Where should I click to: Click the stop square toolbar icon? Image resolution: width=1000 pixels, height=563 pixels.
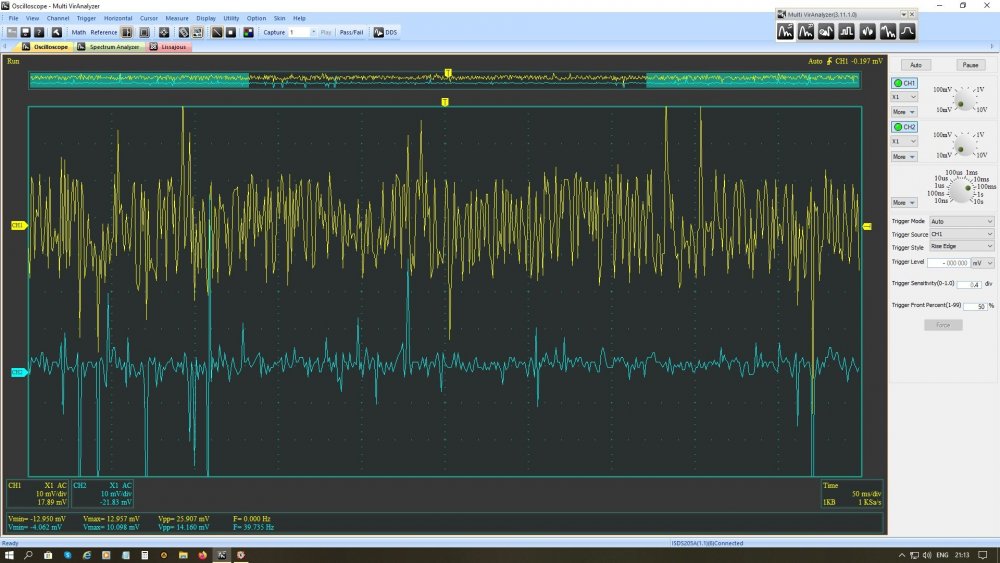pyautogui.click(x=230, y=32)
